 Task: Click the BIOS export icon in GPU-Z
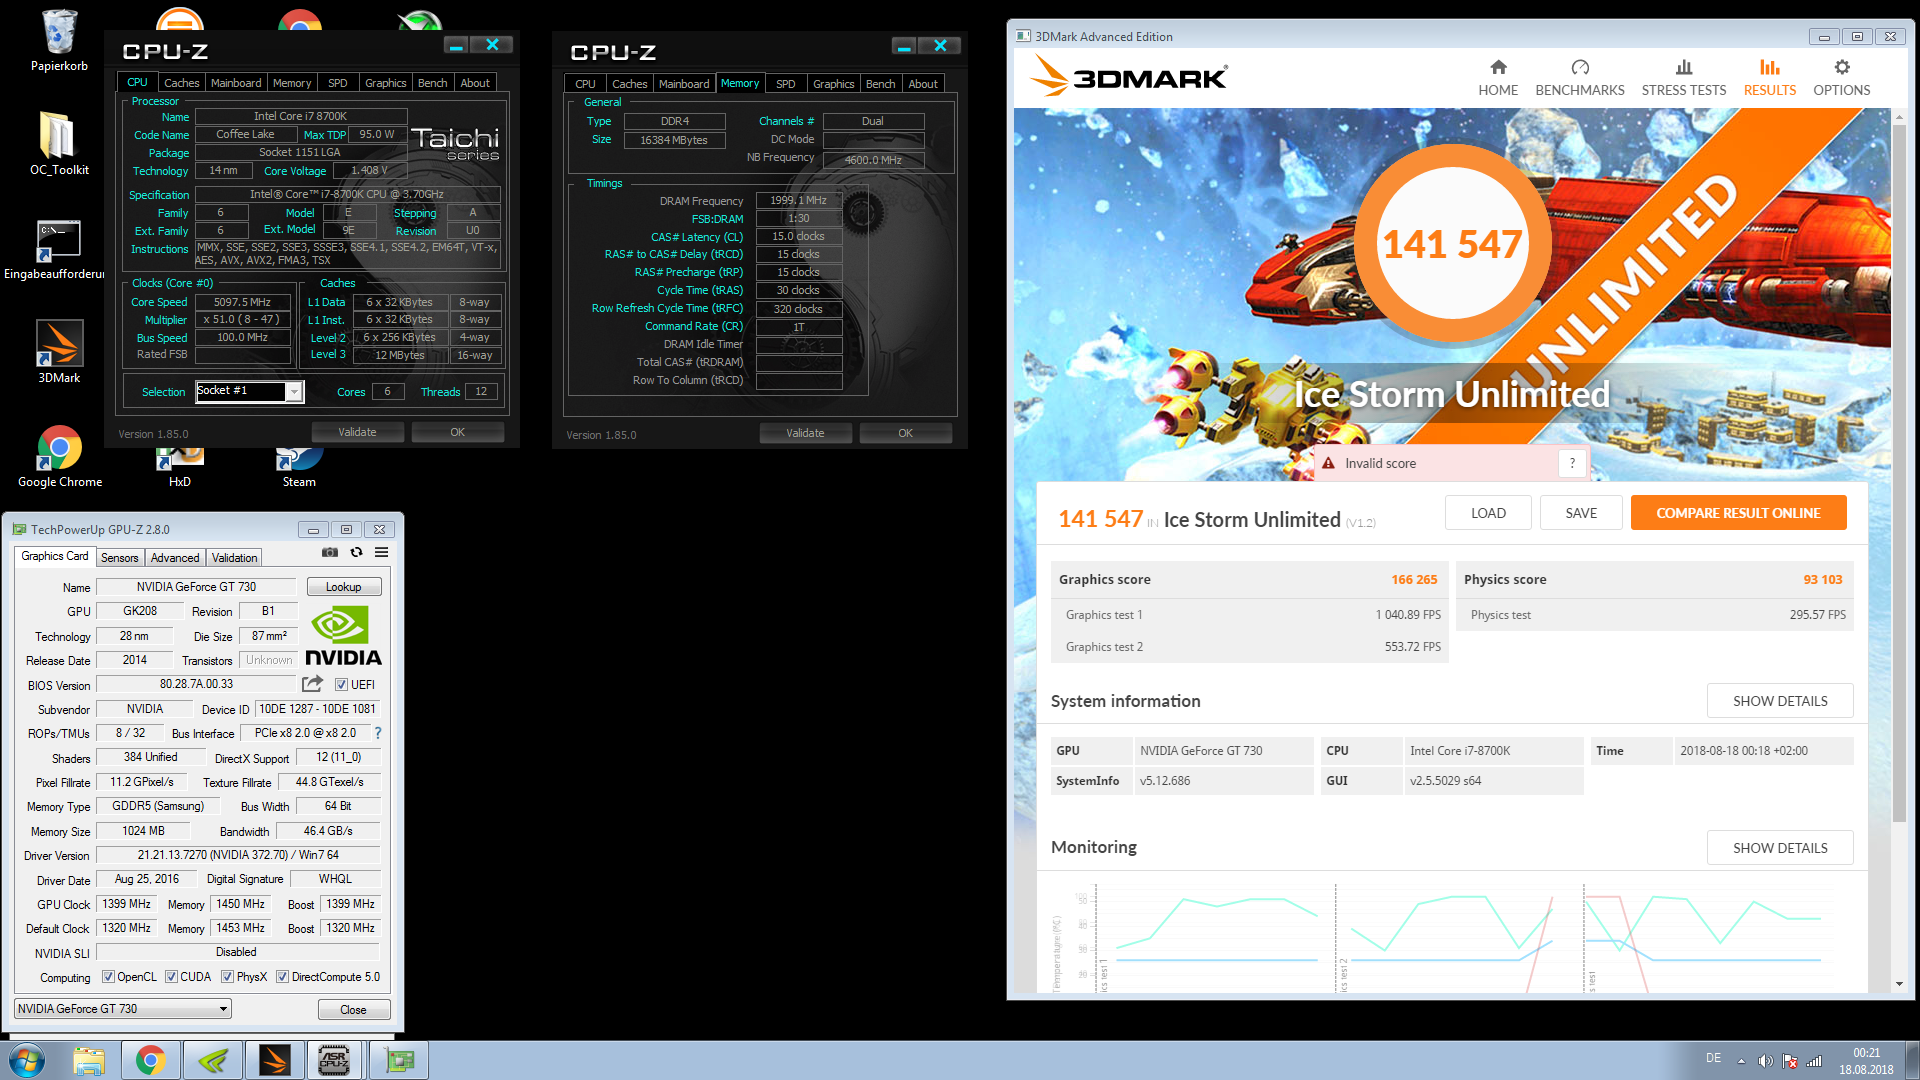click(312, 684)
